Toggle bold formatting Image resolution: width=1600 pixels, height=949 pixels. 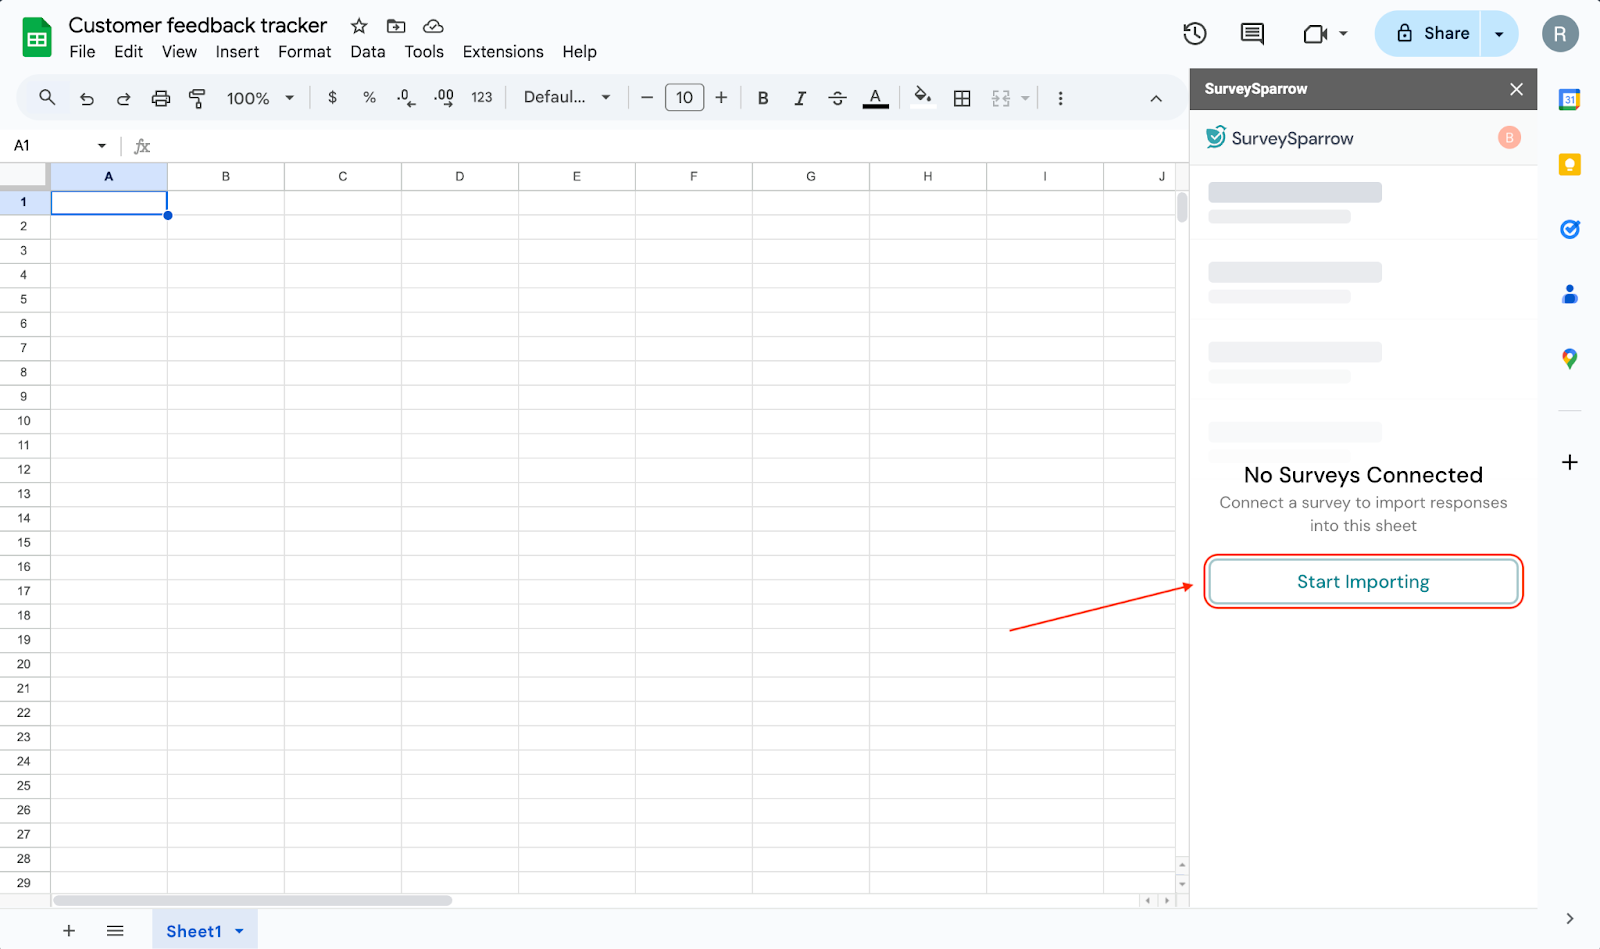pyautogui.click(x=763, y=98)
